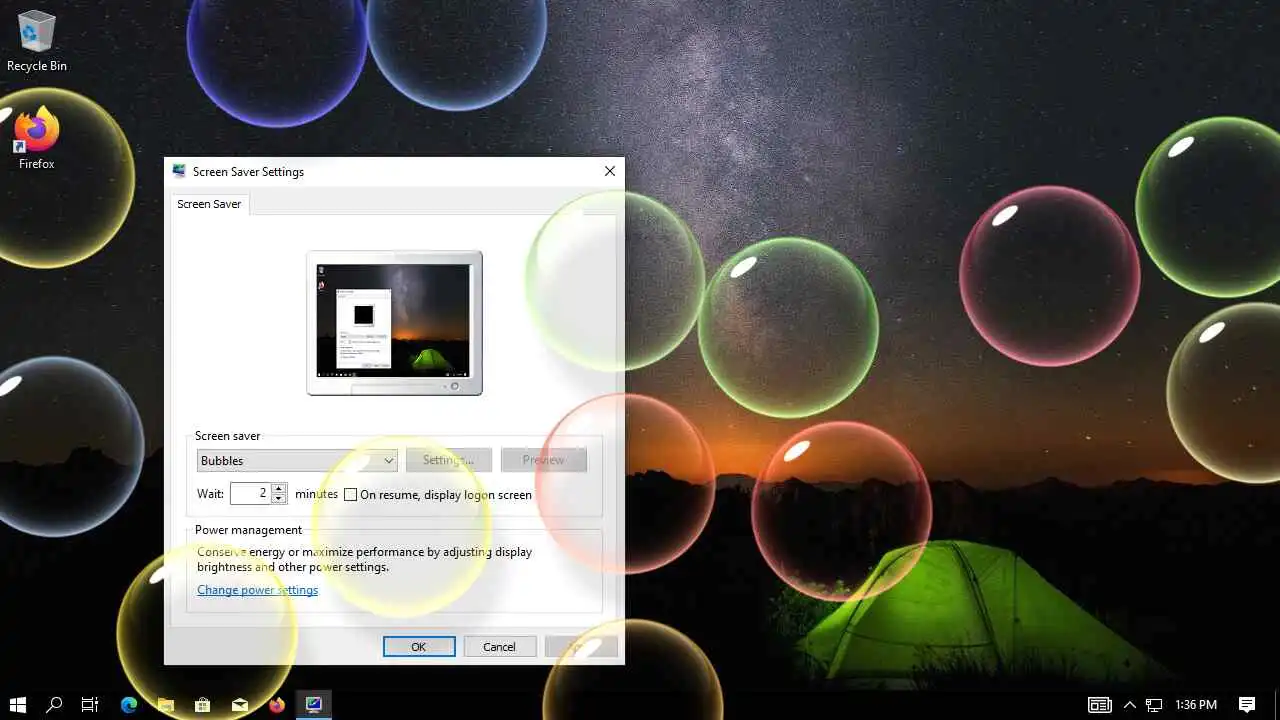Open File Explorer from the taskbar
The image size is (1280, 720).
(x=166, y=704)
